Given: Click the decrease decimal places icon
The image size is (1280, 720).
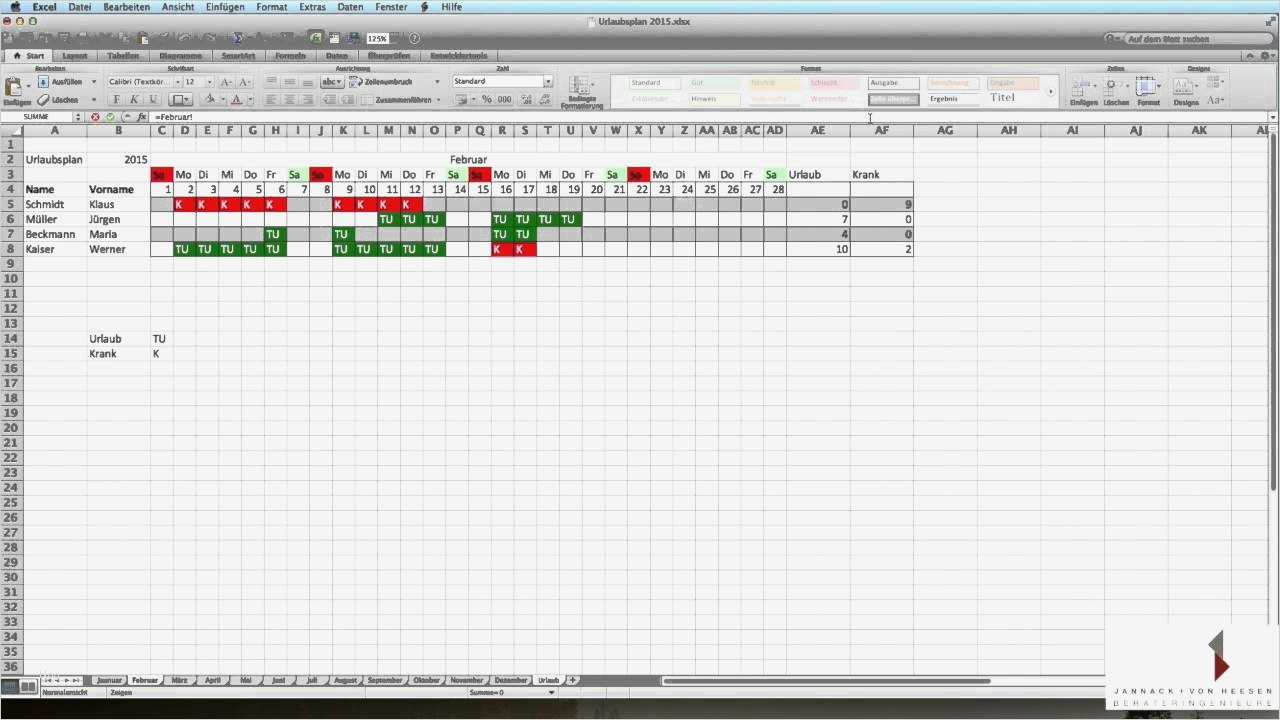Looking at the screenshot, I should 543,100.
